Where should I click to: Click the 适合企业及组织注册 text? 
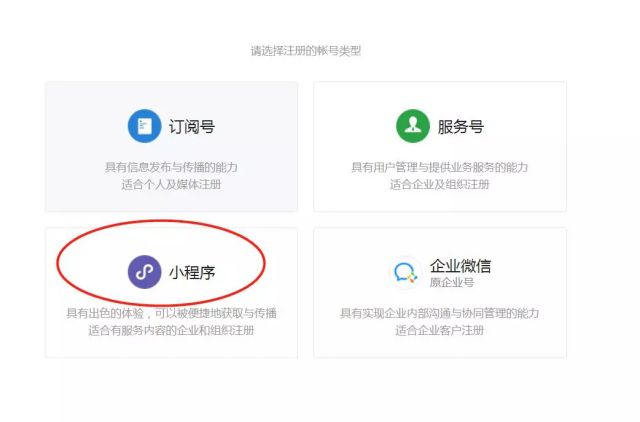440,184
